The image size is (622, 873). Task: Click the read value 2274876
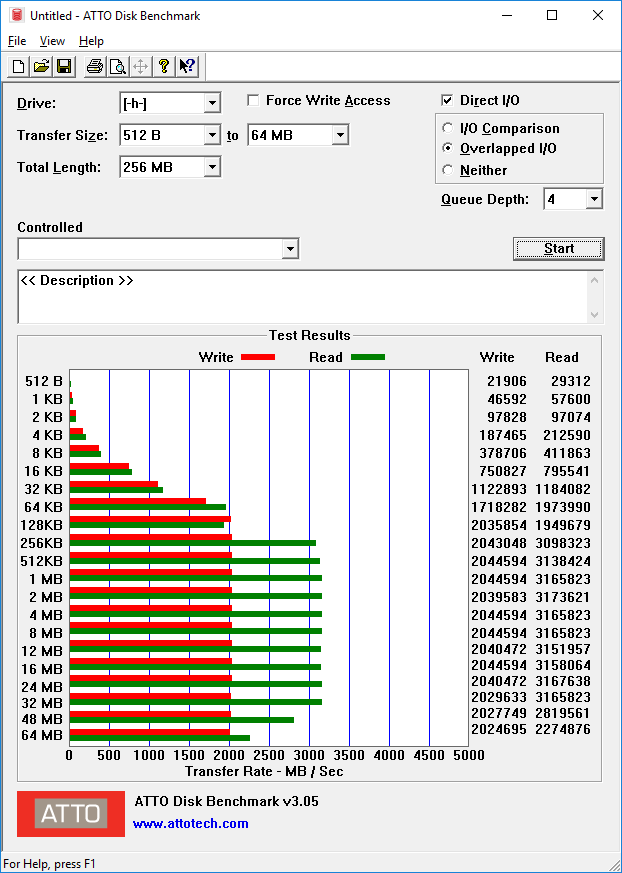[x=562, y=729]
